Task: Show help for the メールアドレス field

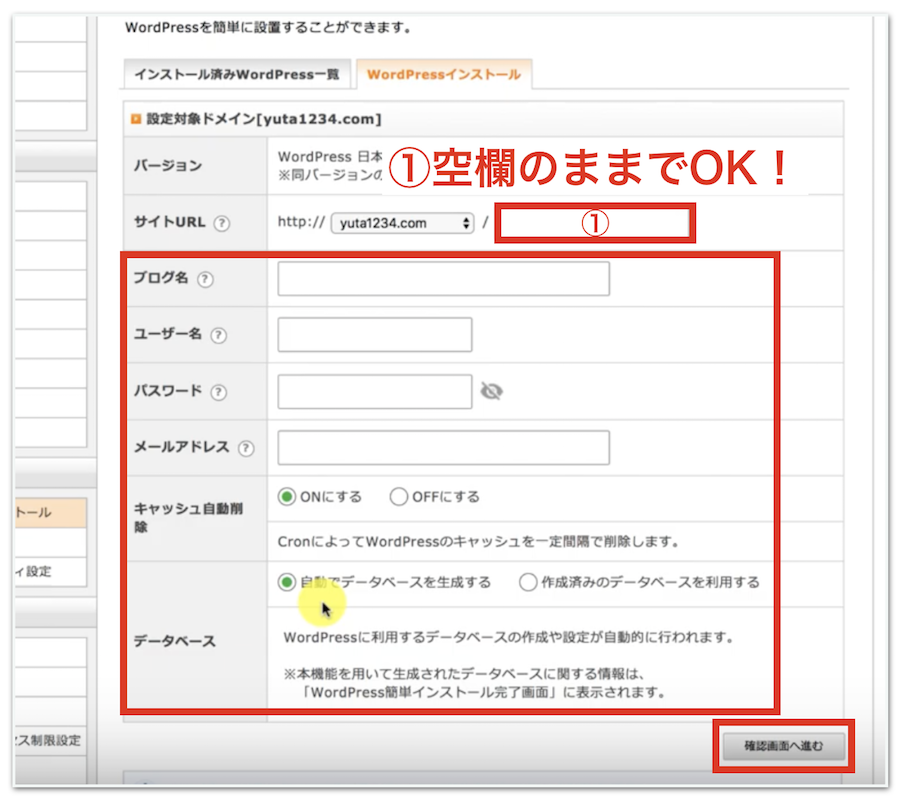Action: coord(245,448)
